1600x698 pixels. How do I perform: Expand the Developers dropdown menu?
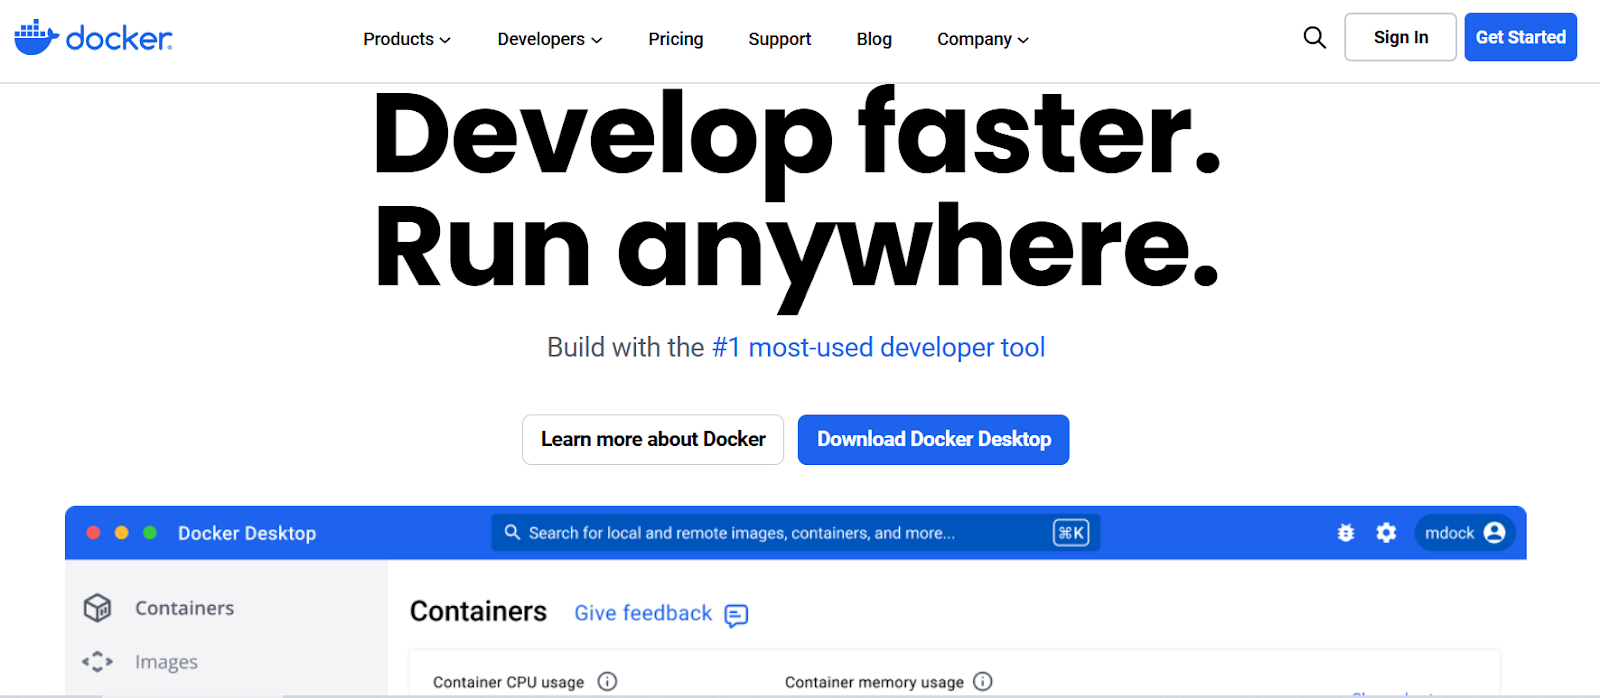(550, 39)
